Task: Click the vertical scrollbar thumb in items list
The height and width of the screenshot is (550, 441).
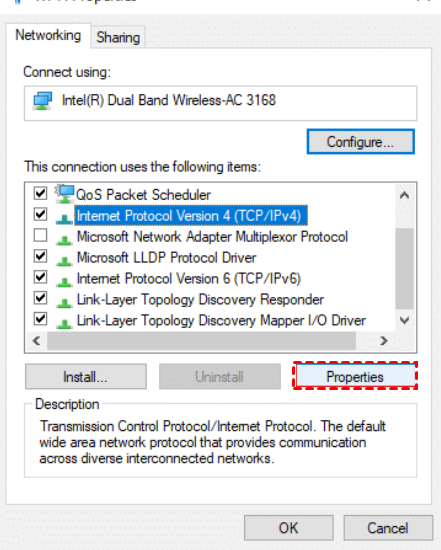Action: [x=405, y=268]
